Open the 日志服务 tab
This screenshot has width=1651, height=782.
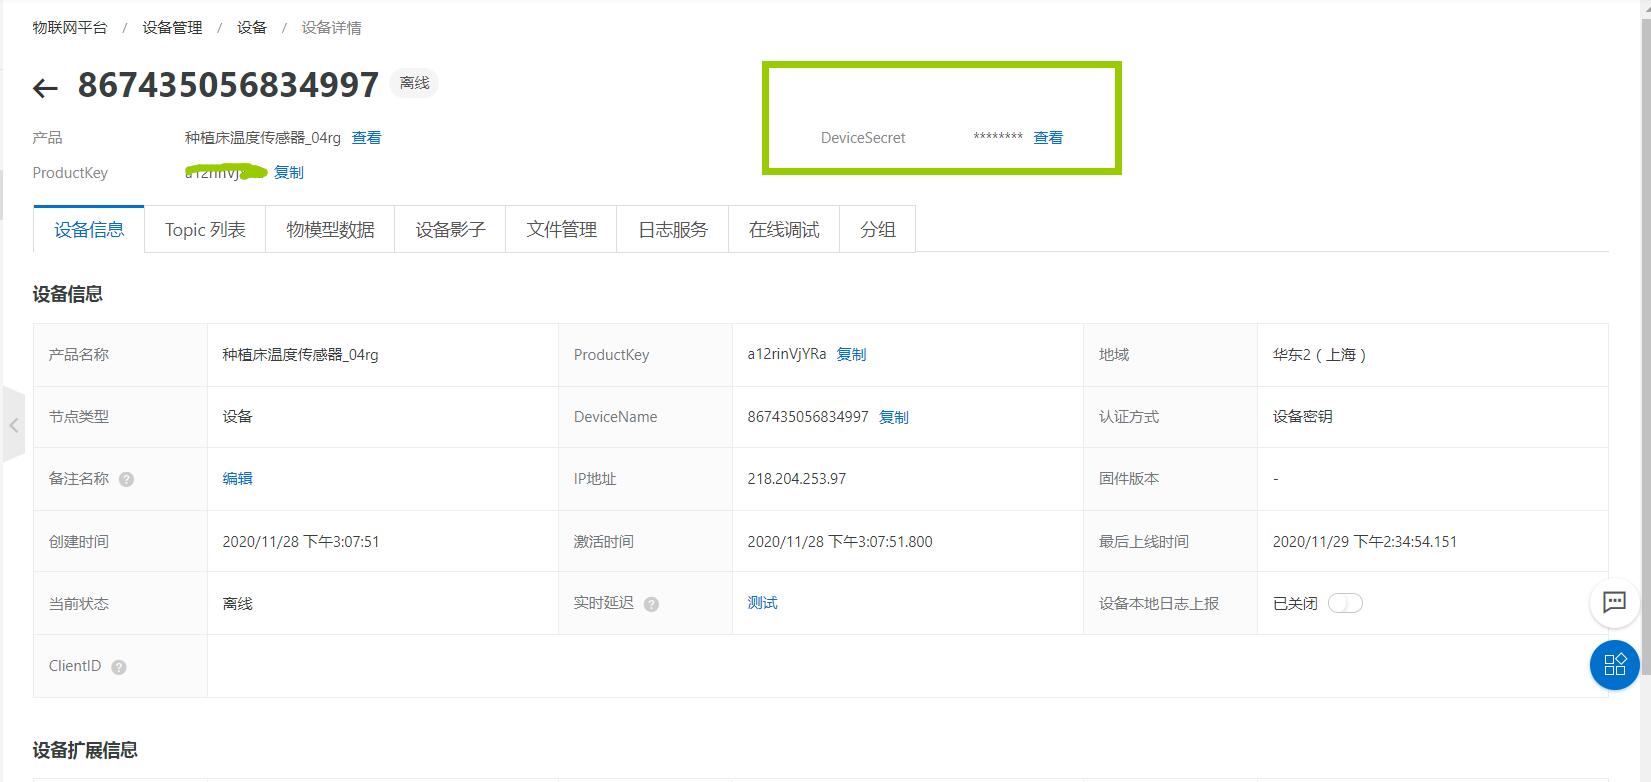(x=672, y=230)
